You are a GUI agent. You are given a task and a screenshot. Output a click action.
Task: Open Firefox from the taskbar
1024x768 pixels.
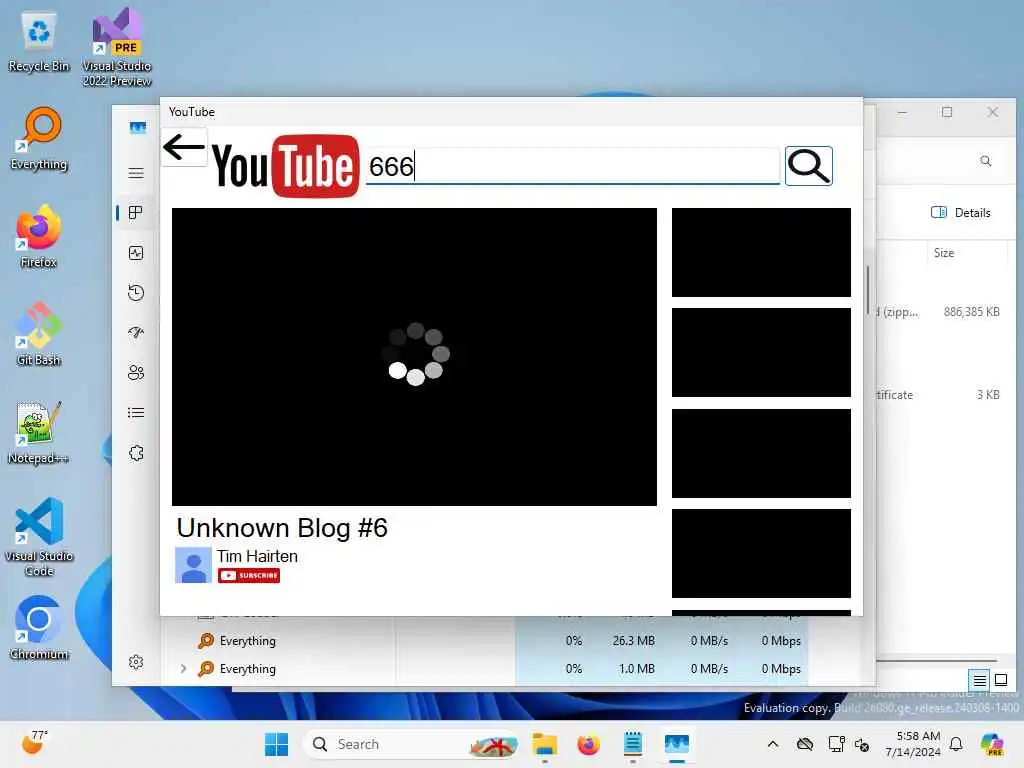(588, 744)
